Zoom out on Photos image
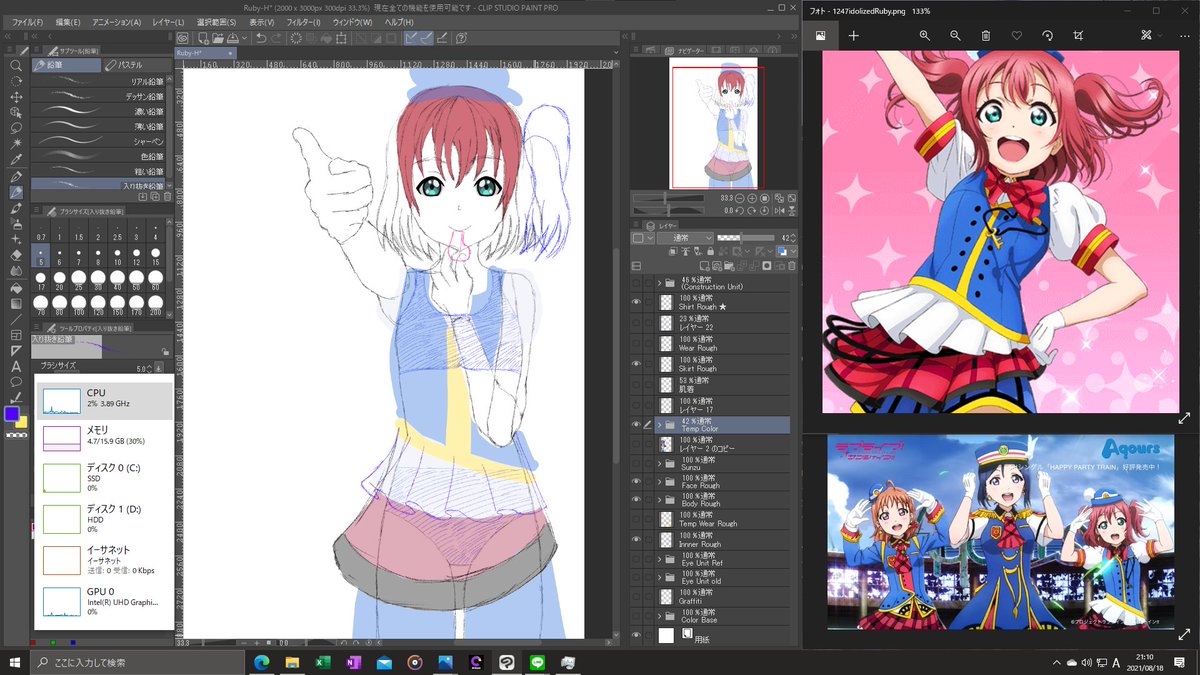The image size is (1200, 675). (x=955, y=35)
